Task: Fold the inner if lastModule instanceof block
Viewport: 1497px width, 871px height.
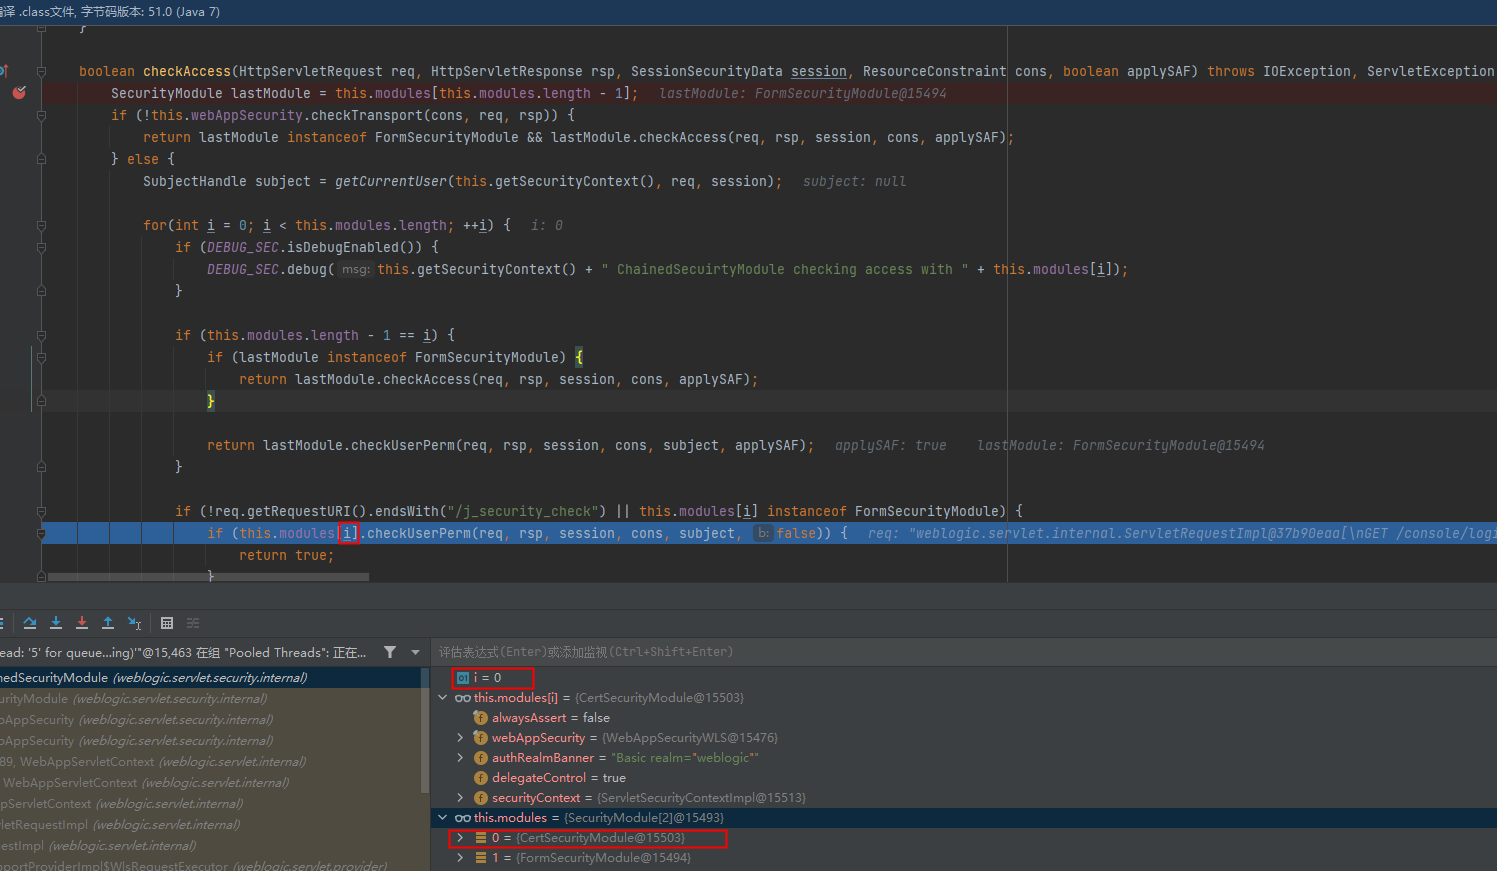Action: point(41,357)
